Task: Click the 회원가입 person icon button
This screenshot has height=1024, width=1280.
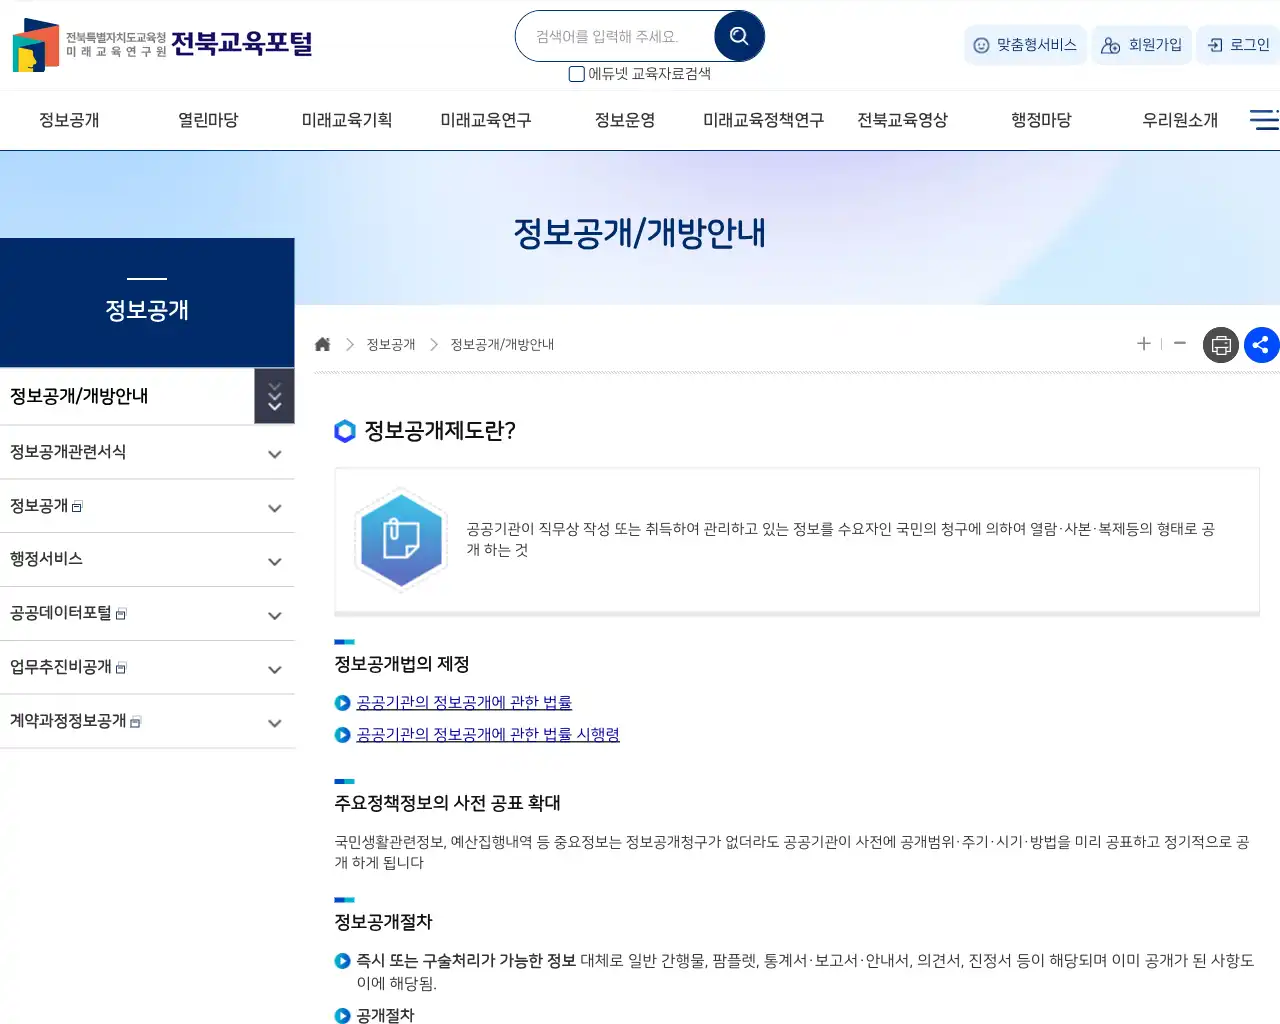Action: 1141,45
